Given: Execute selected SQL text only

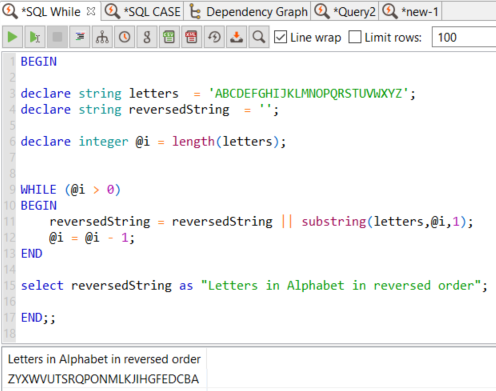Looking at the screenshot, I should [x=35, y=37].
